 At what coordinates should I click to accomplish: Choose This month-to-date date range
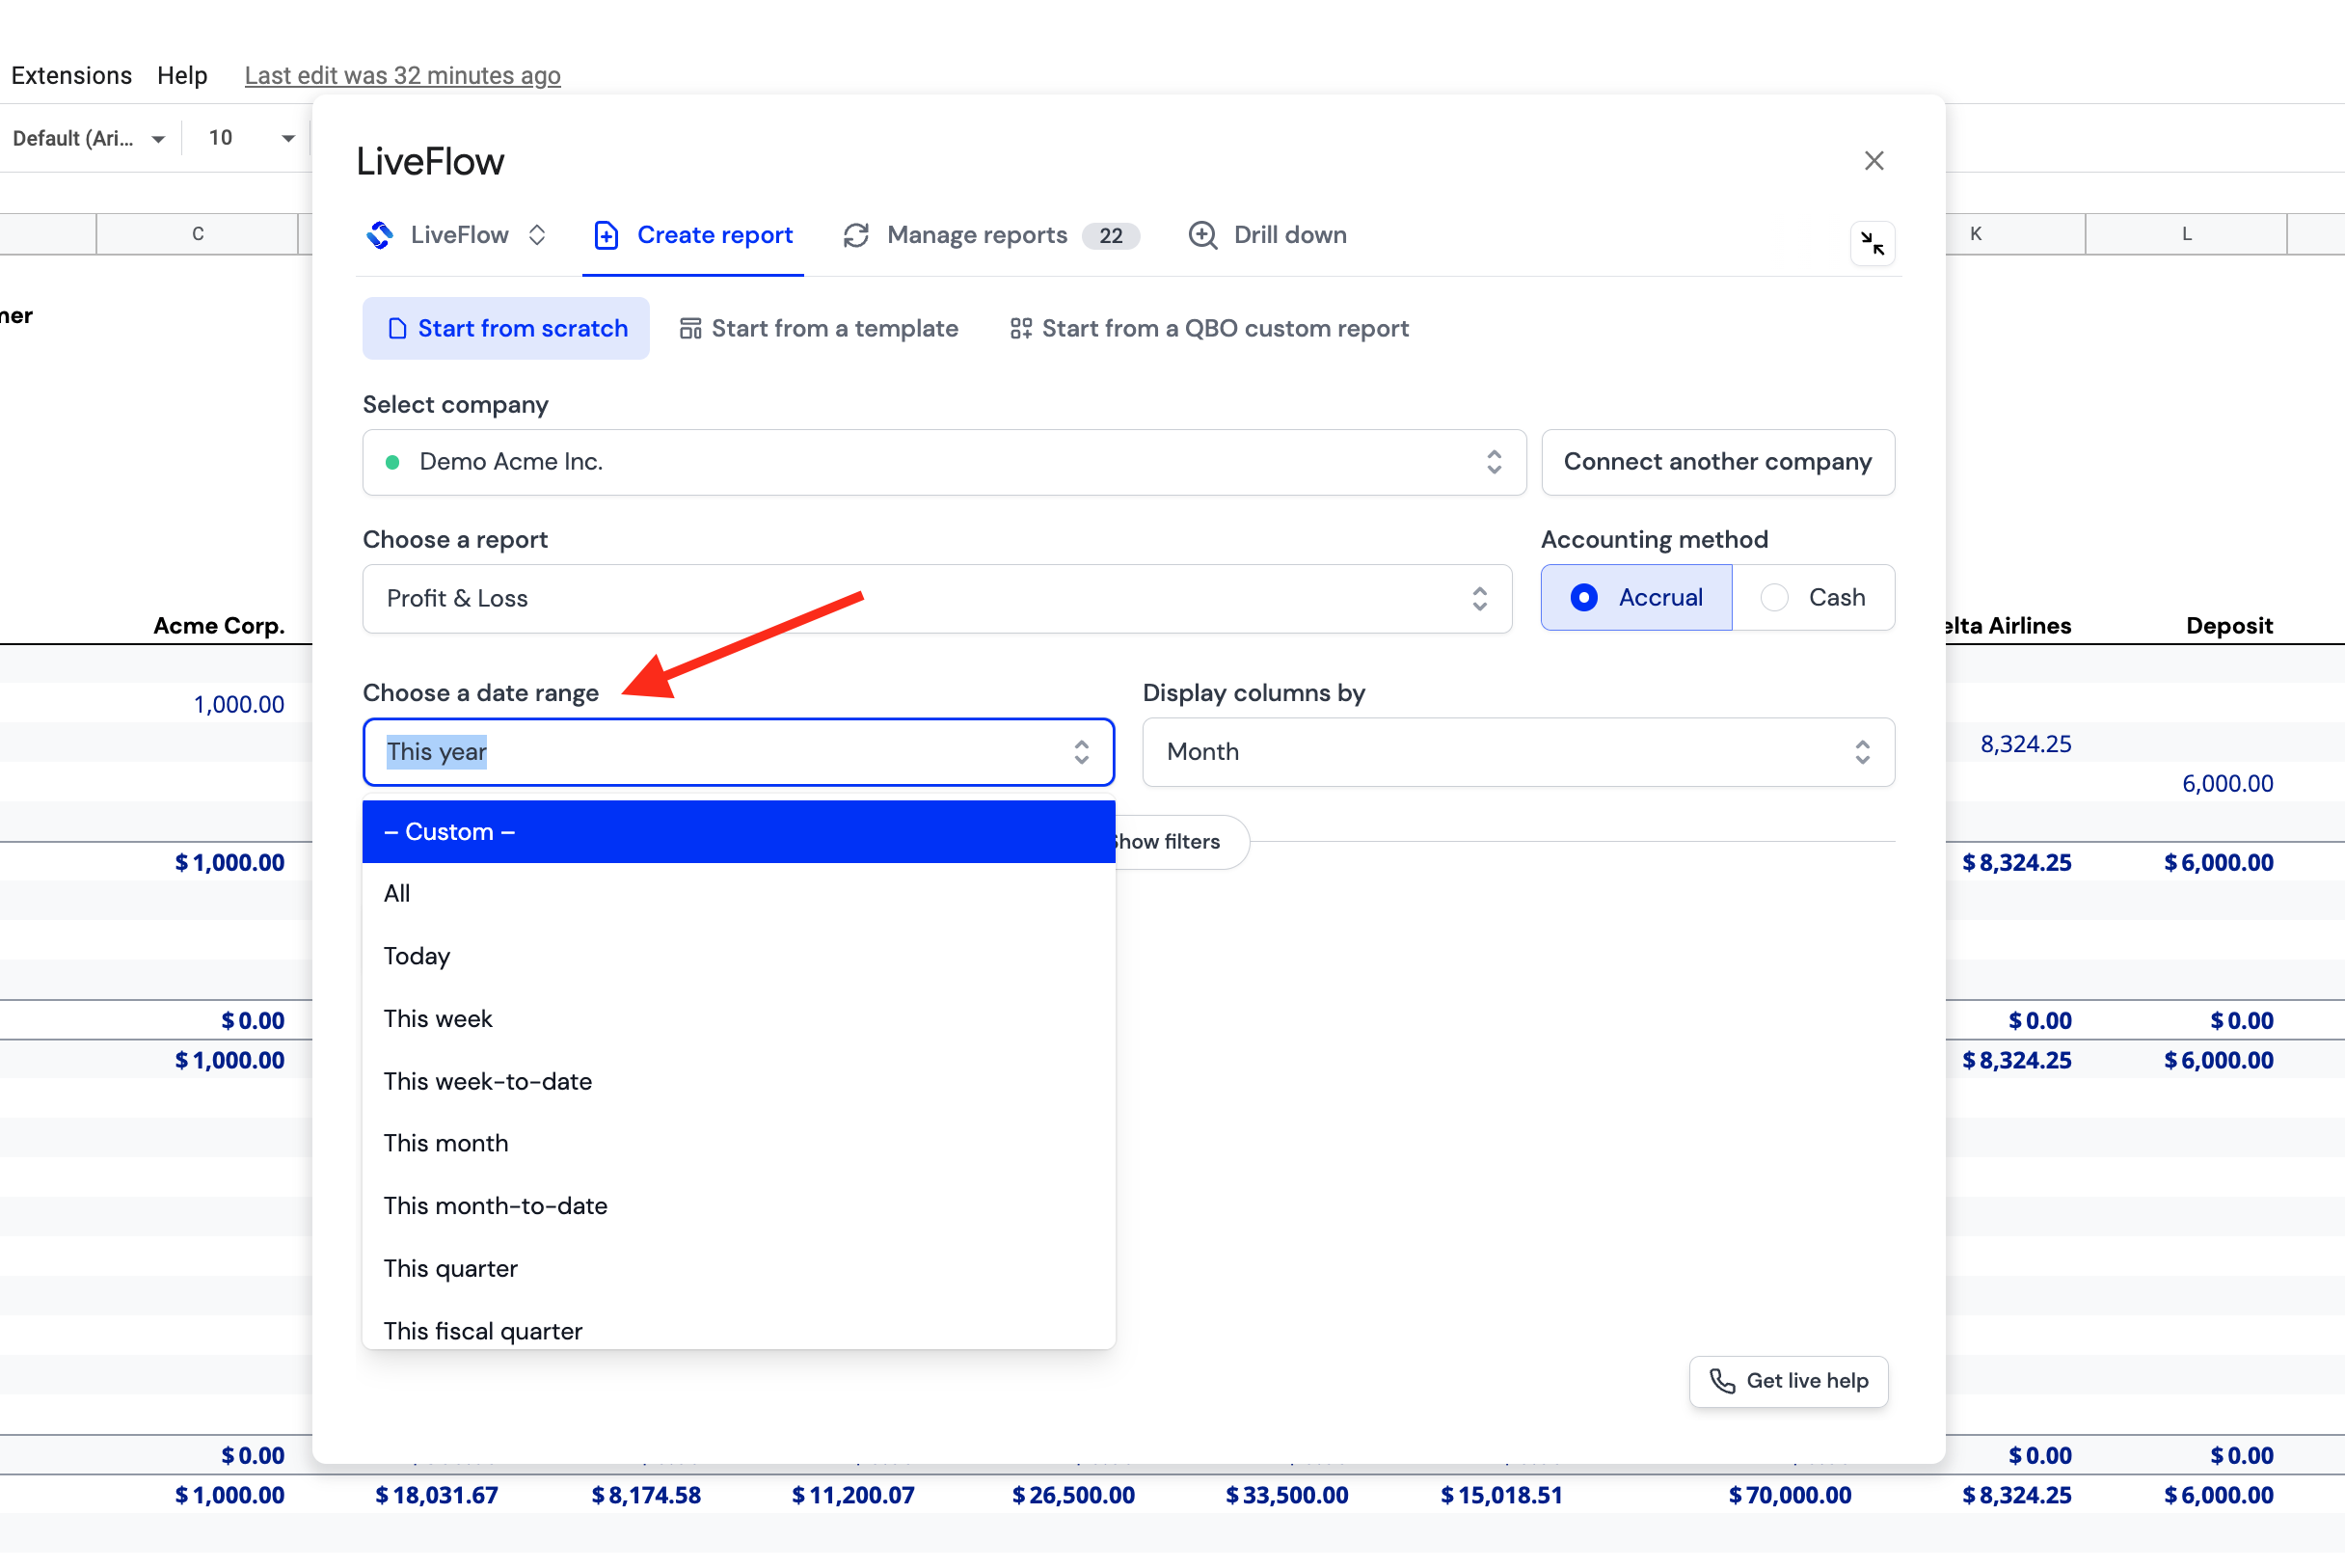[x=738, y=1206]
